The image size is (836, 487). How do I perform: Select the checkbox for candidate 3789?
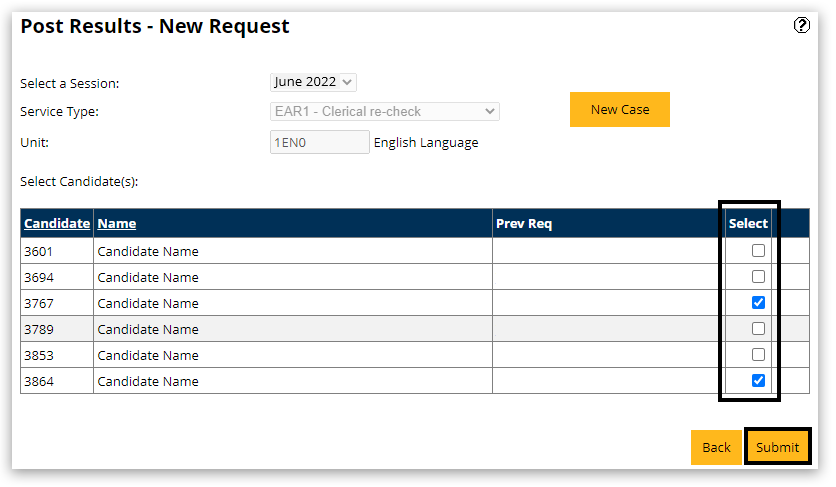(x=758, y=329)
